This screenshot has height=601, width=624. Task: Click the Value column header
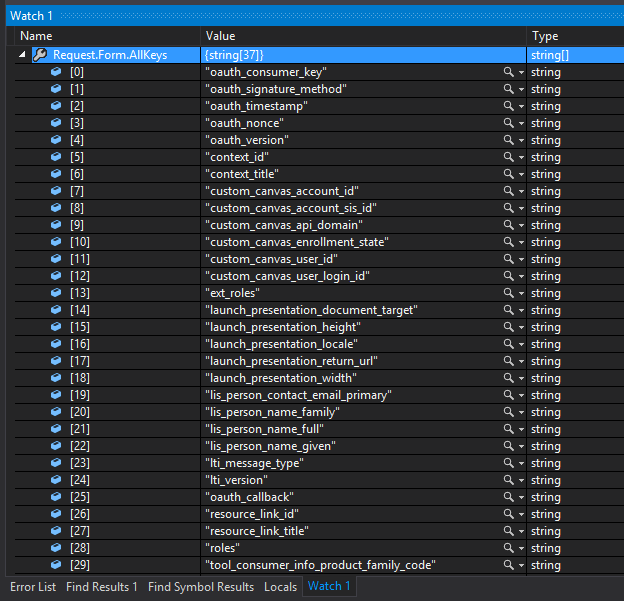[x=363, y=36]
